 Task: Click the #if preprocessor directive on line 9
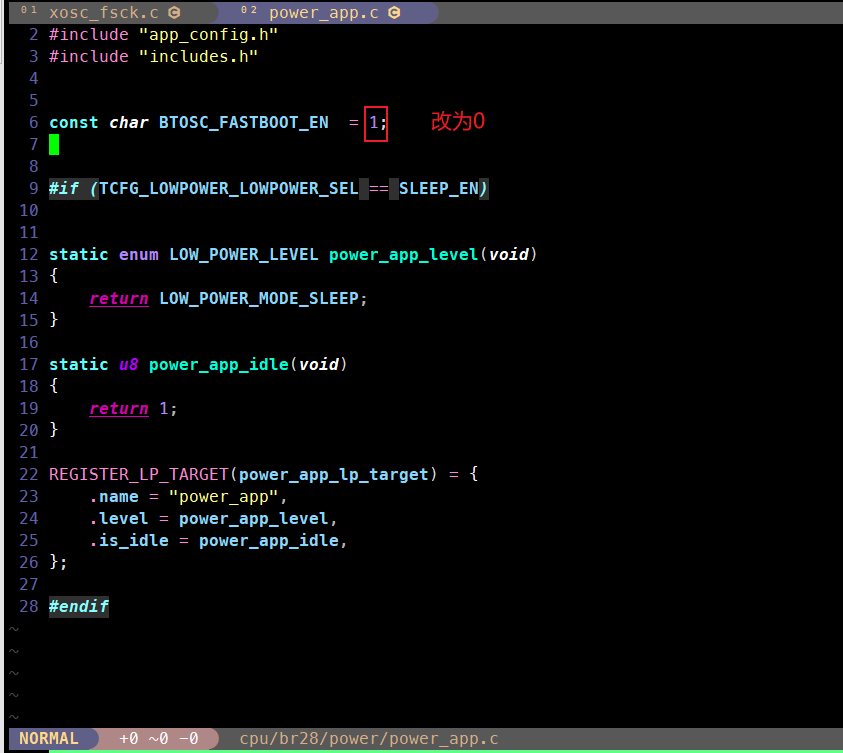64,189
